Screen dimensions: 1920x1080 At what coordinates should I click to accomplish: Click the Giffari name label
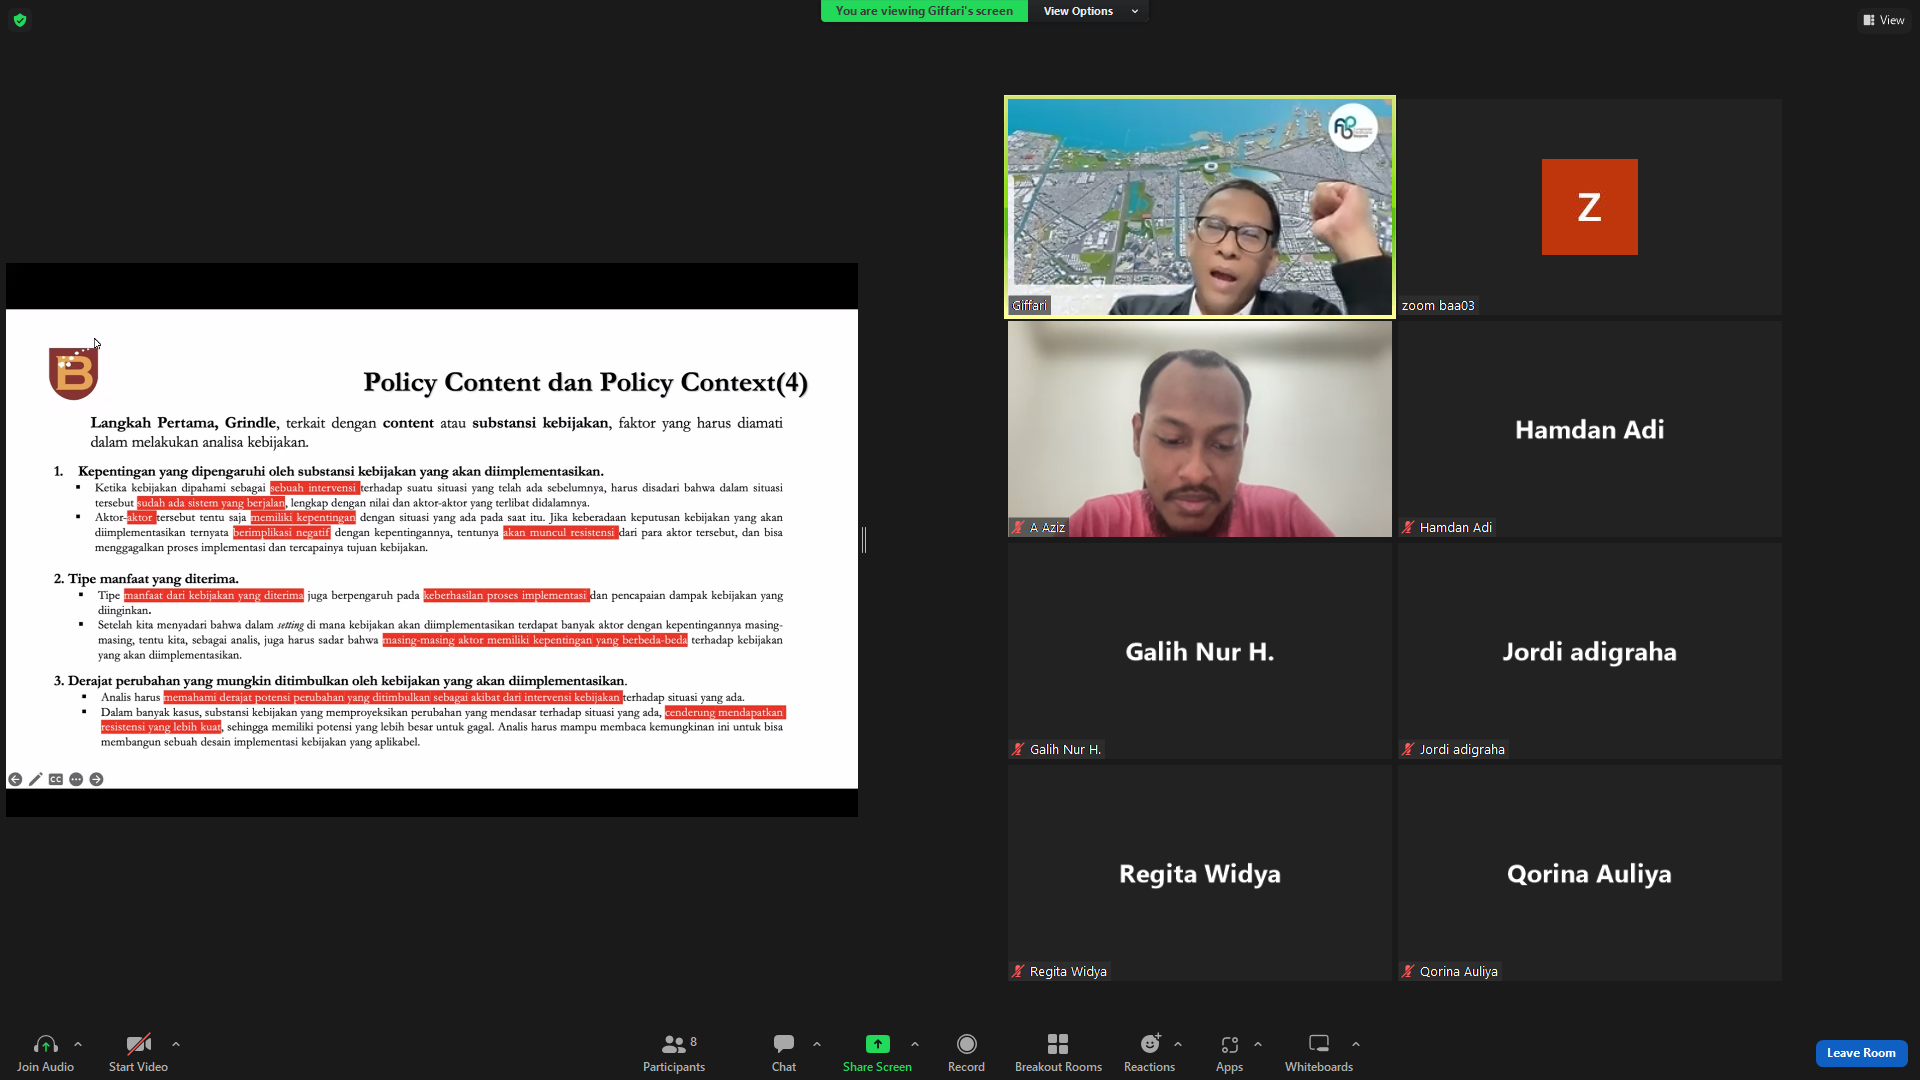(1029, 306)
